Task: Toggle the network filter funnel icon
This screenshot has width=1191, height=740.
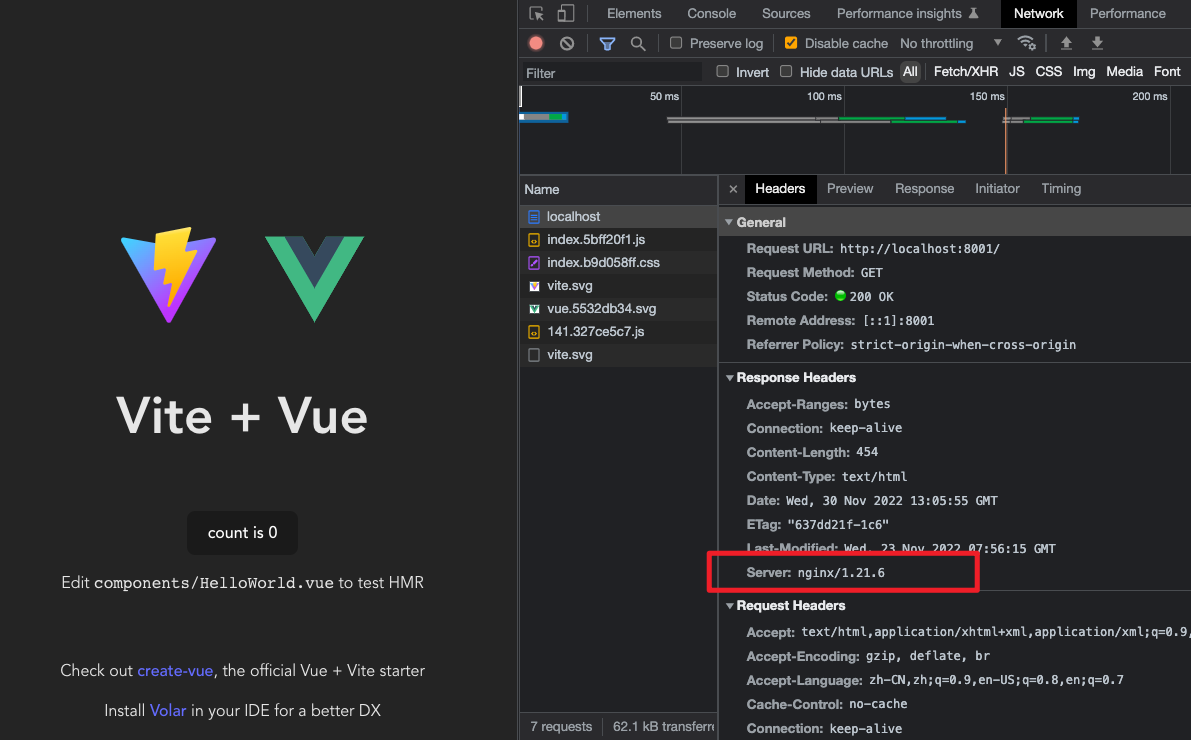Action: point(607,43)
